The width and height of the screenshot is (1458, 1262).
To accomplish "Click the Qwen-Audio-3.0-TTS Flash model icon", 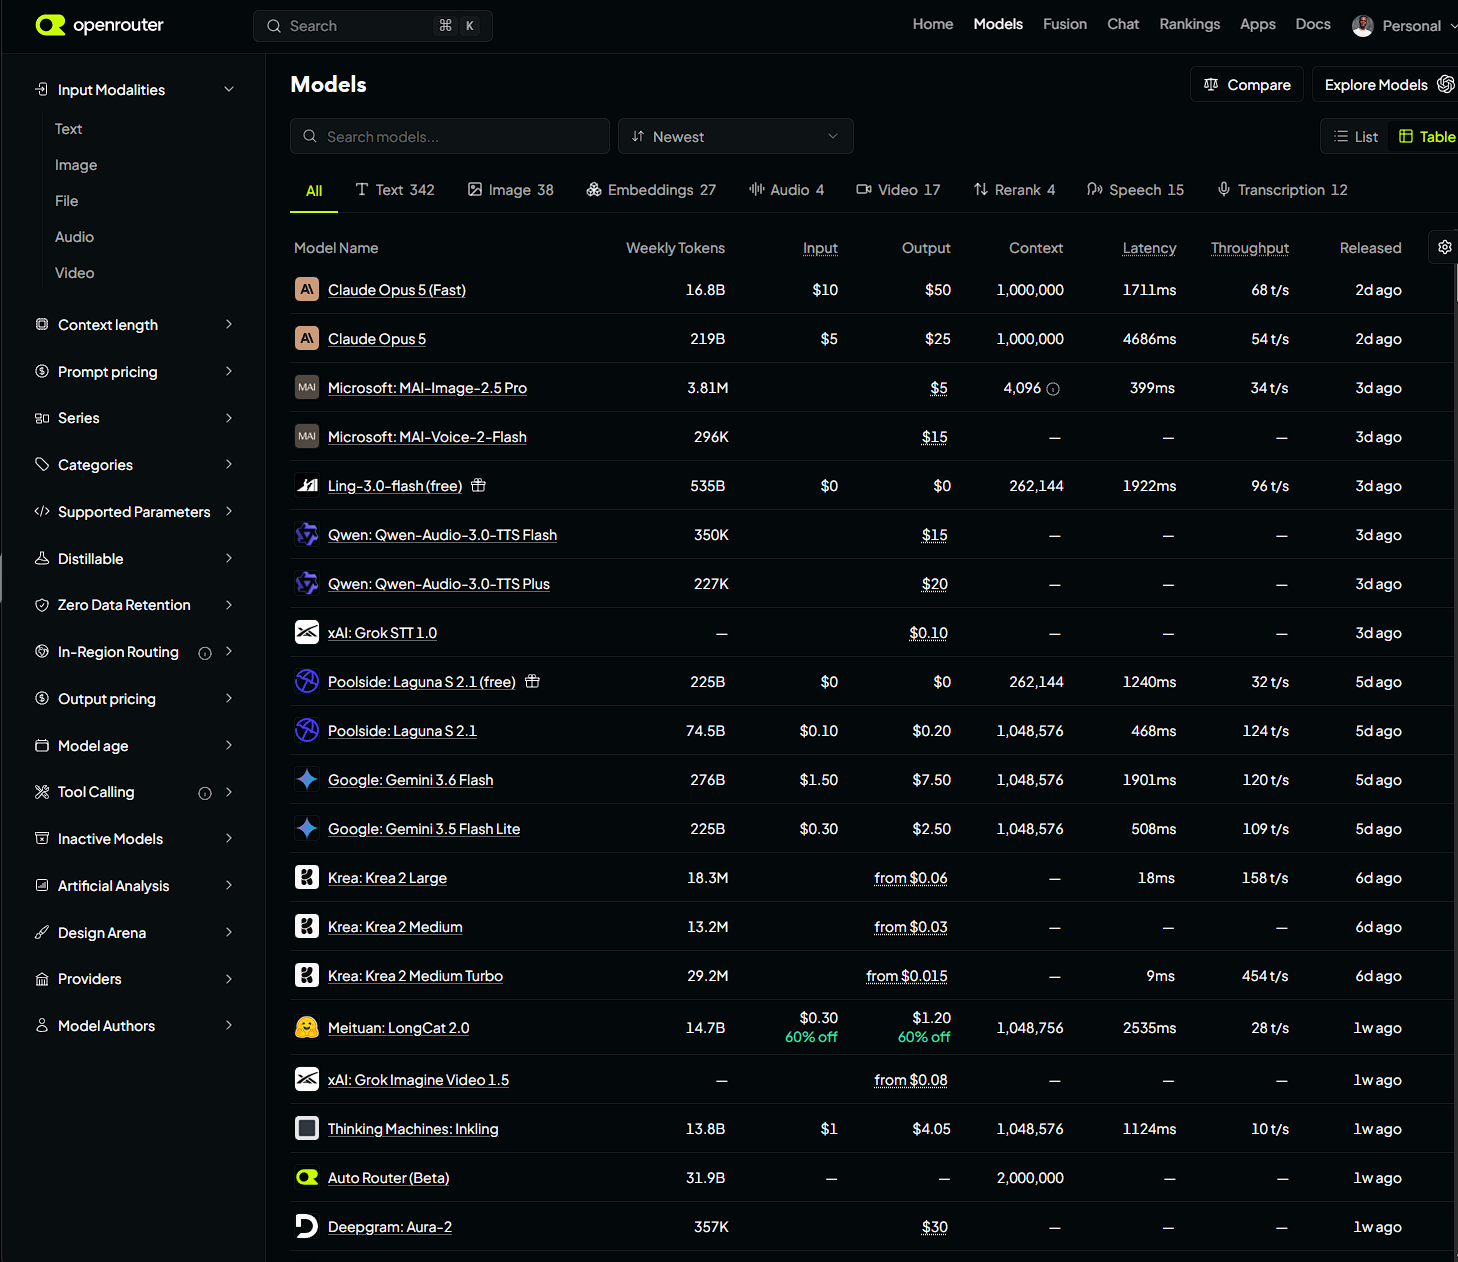I will pyautogui.click(x=307, y=534).
